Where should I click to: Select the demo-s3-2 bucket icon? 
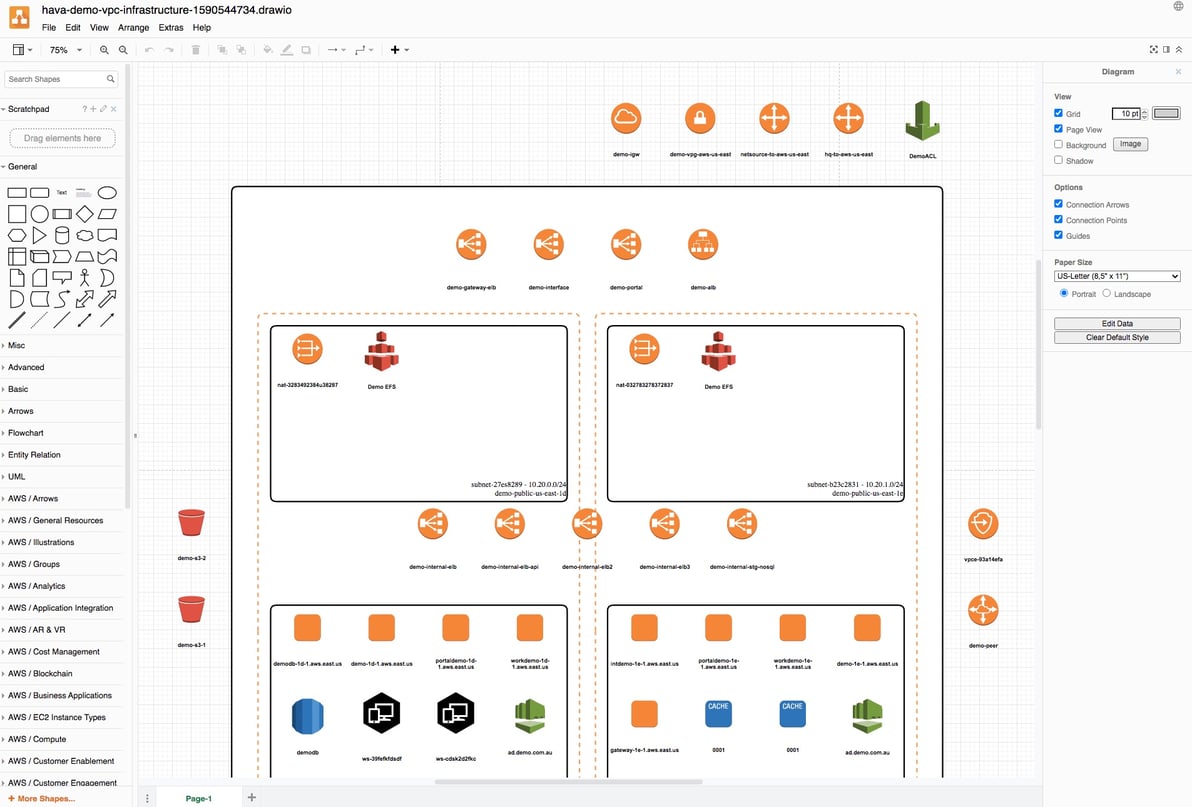tap(191, 521)
